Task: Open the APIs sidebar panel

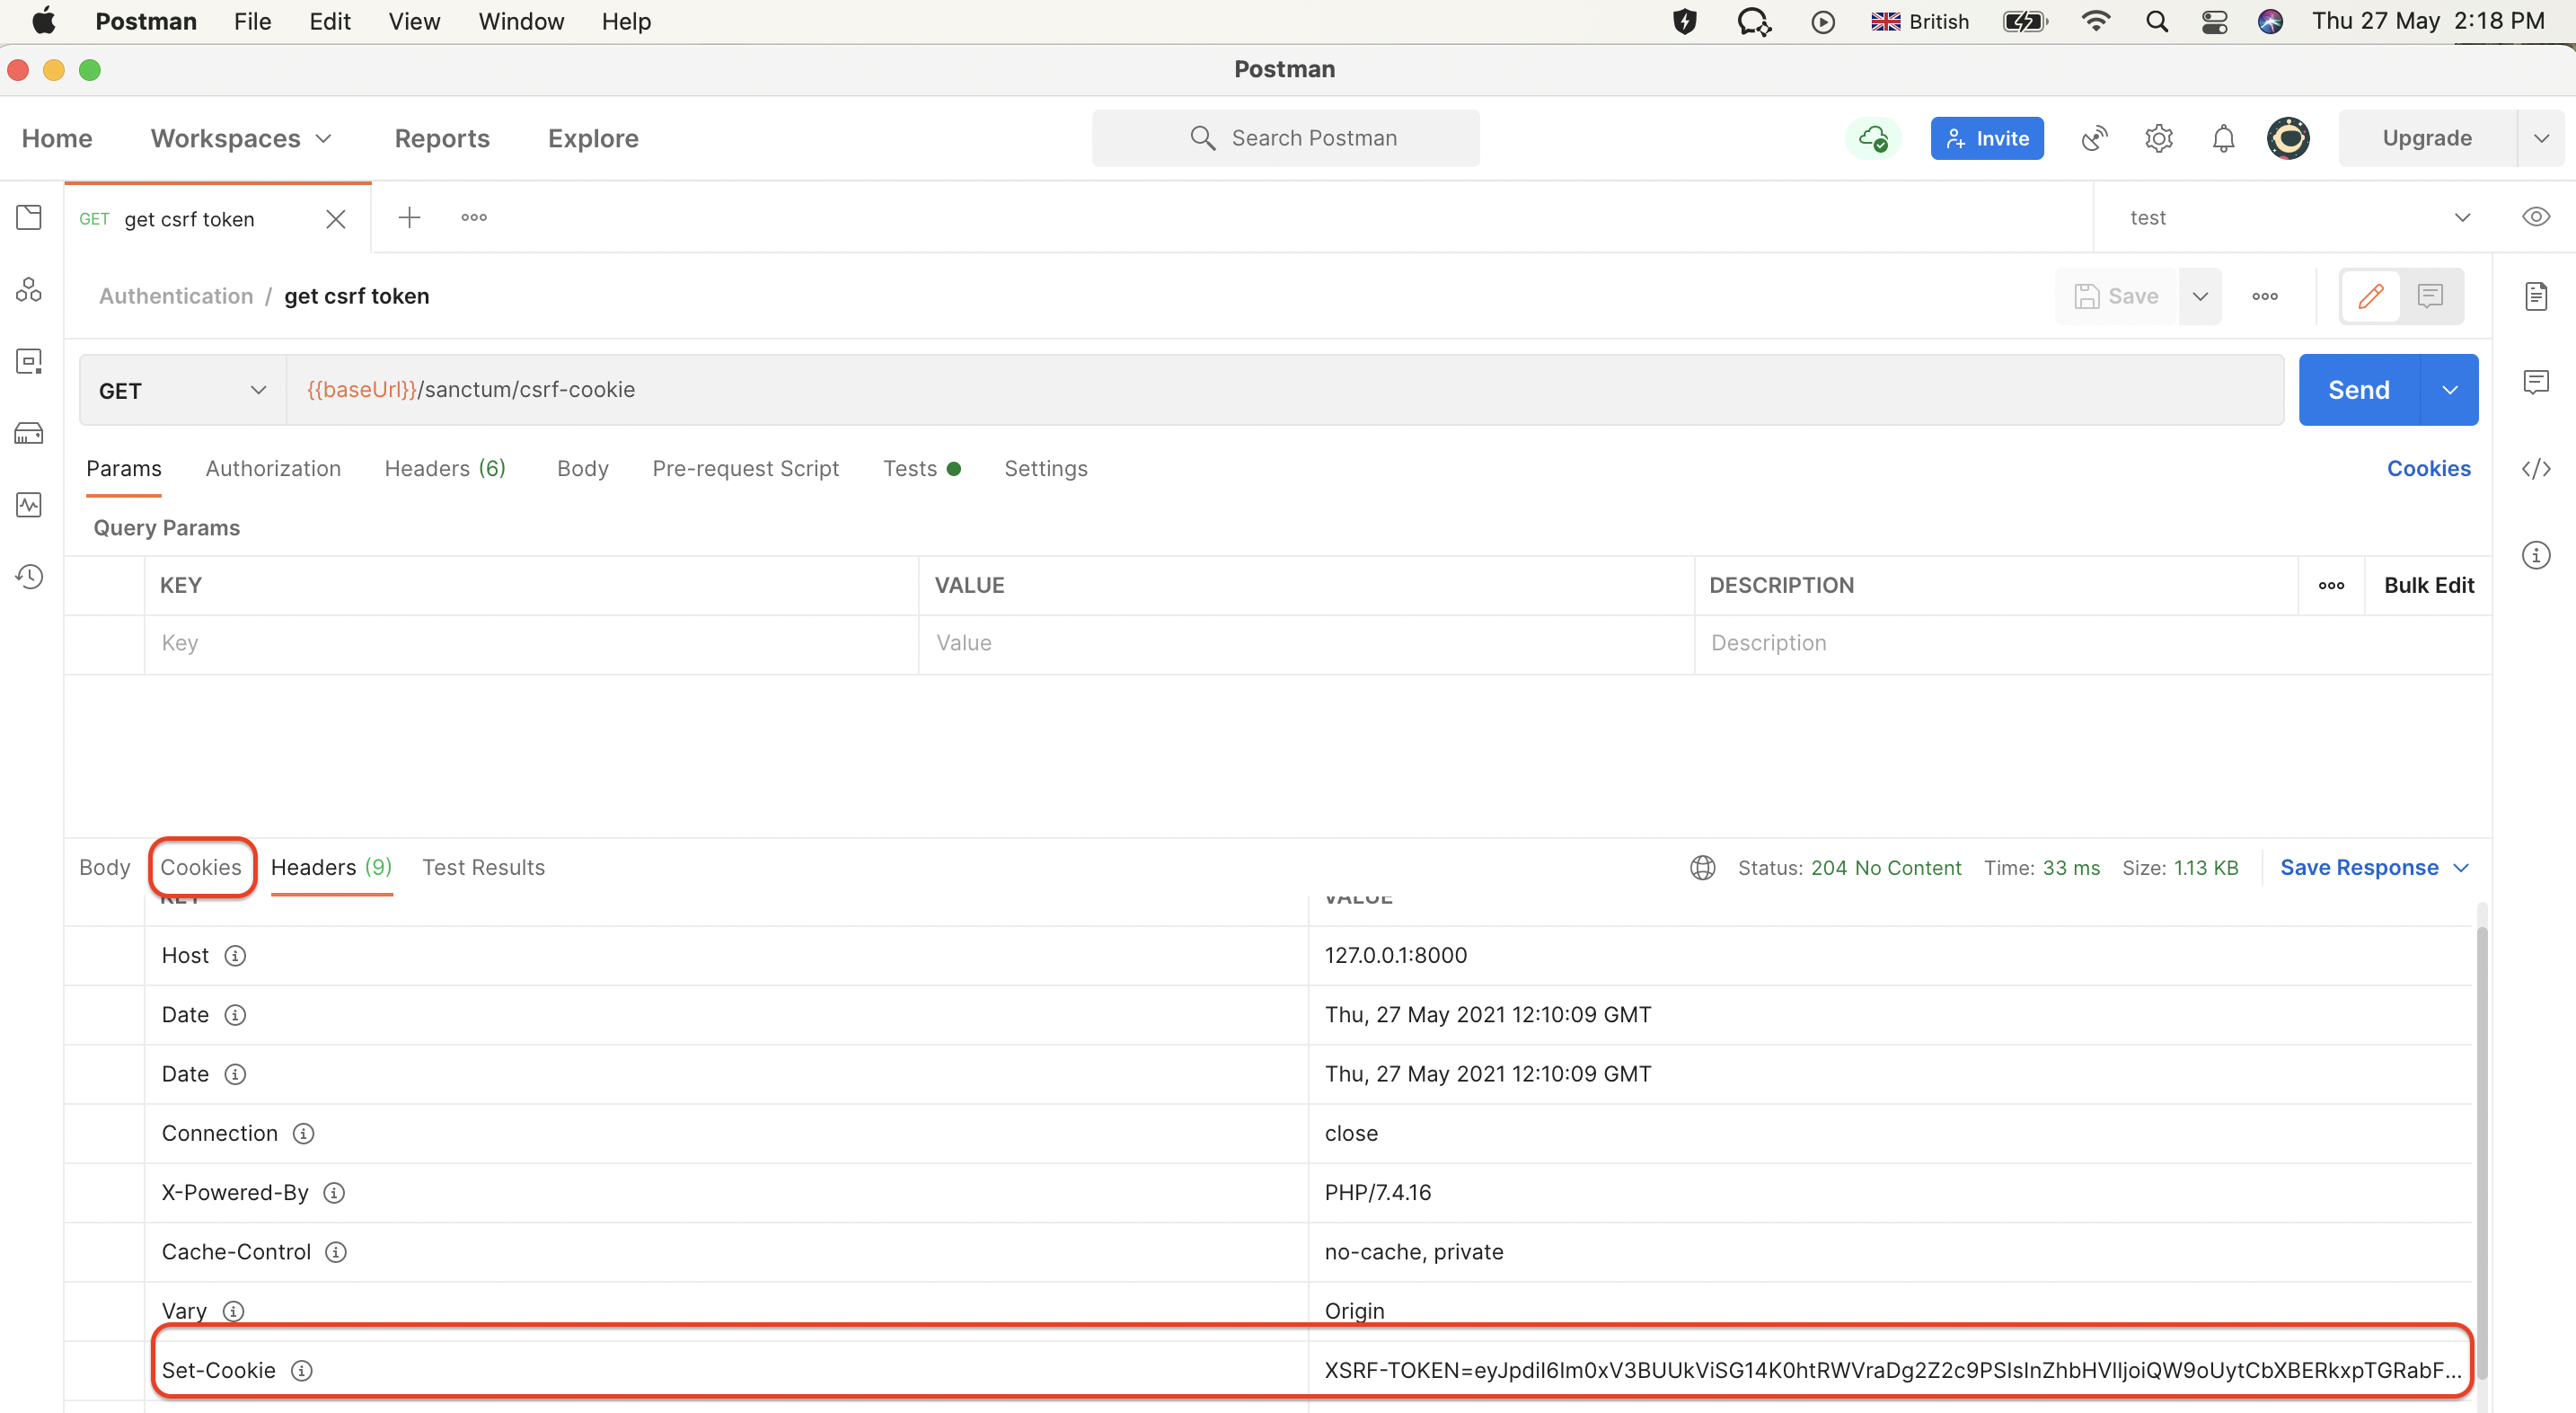Action: [29, 290]
